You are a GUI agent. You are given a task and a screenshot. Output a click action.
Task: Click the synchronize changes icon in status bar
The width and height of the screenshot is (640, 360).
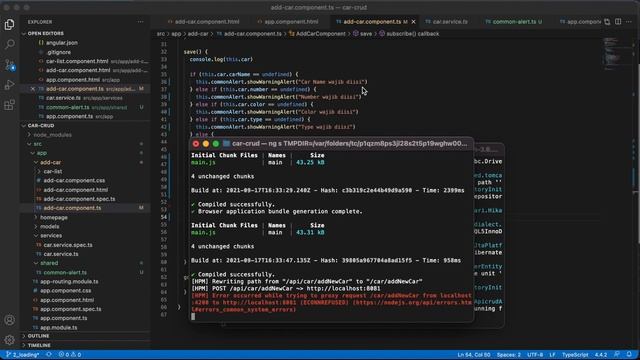click(x=49, y=355)
